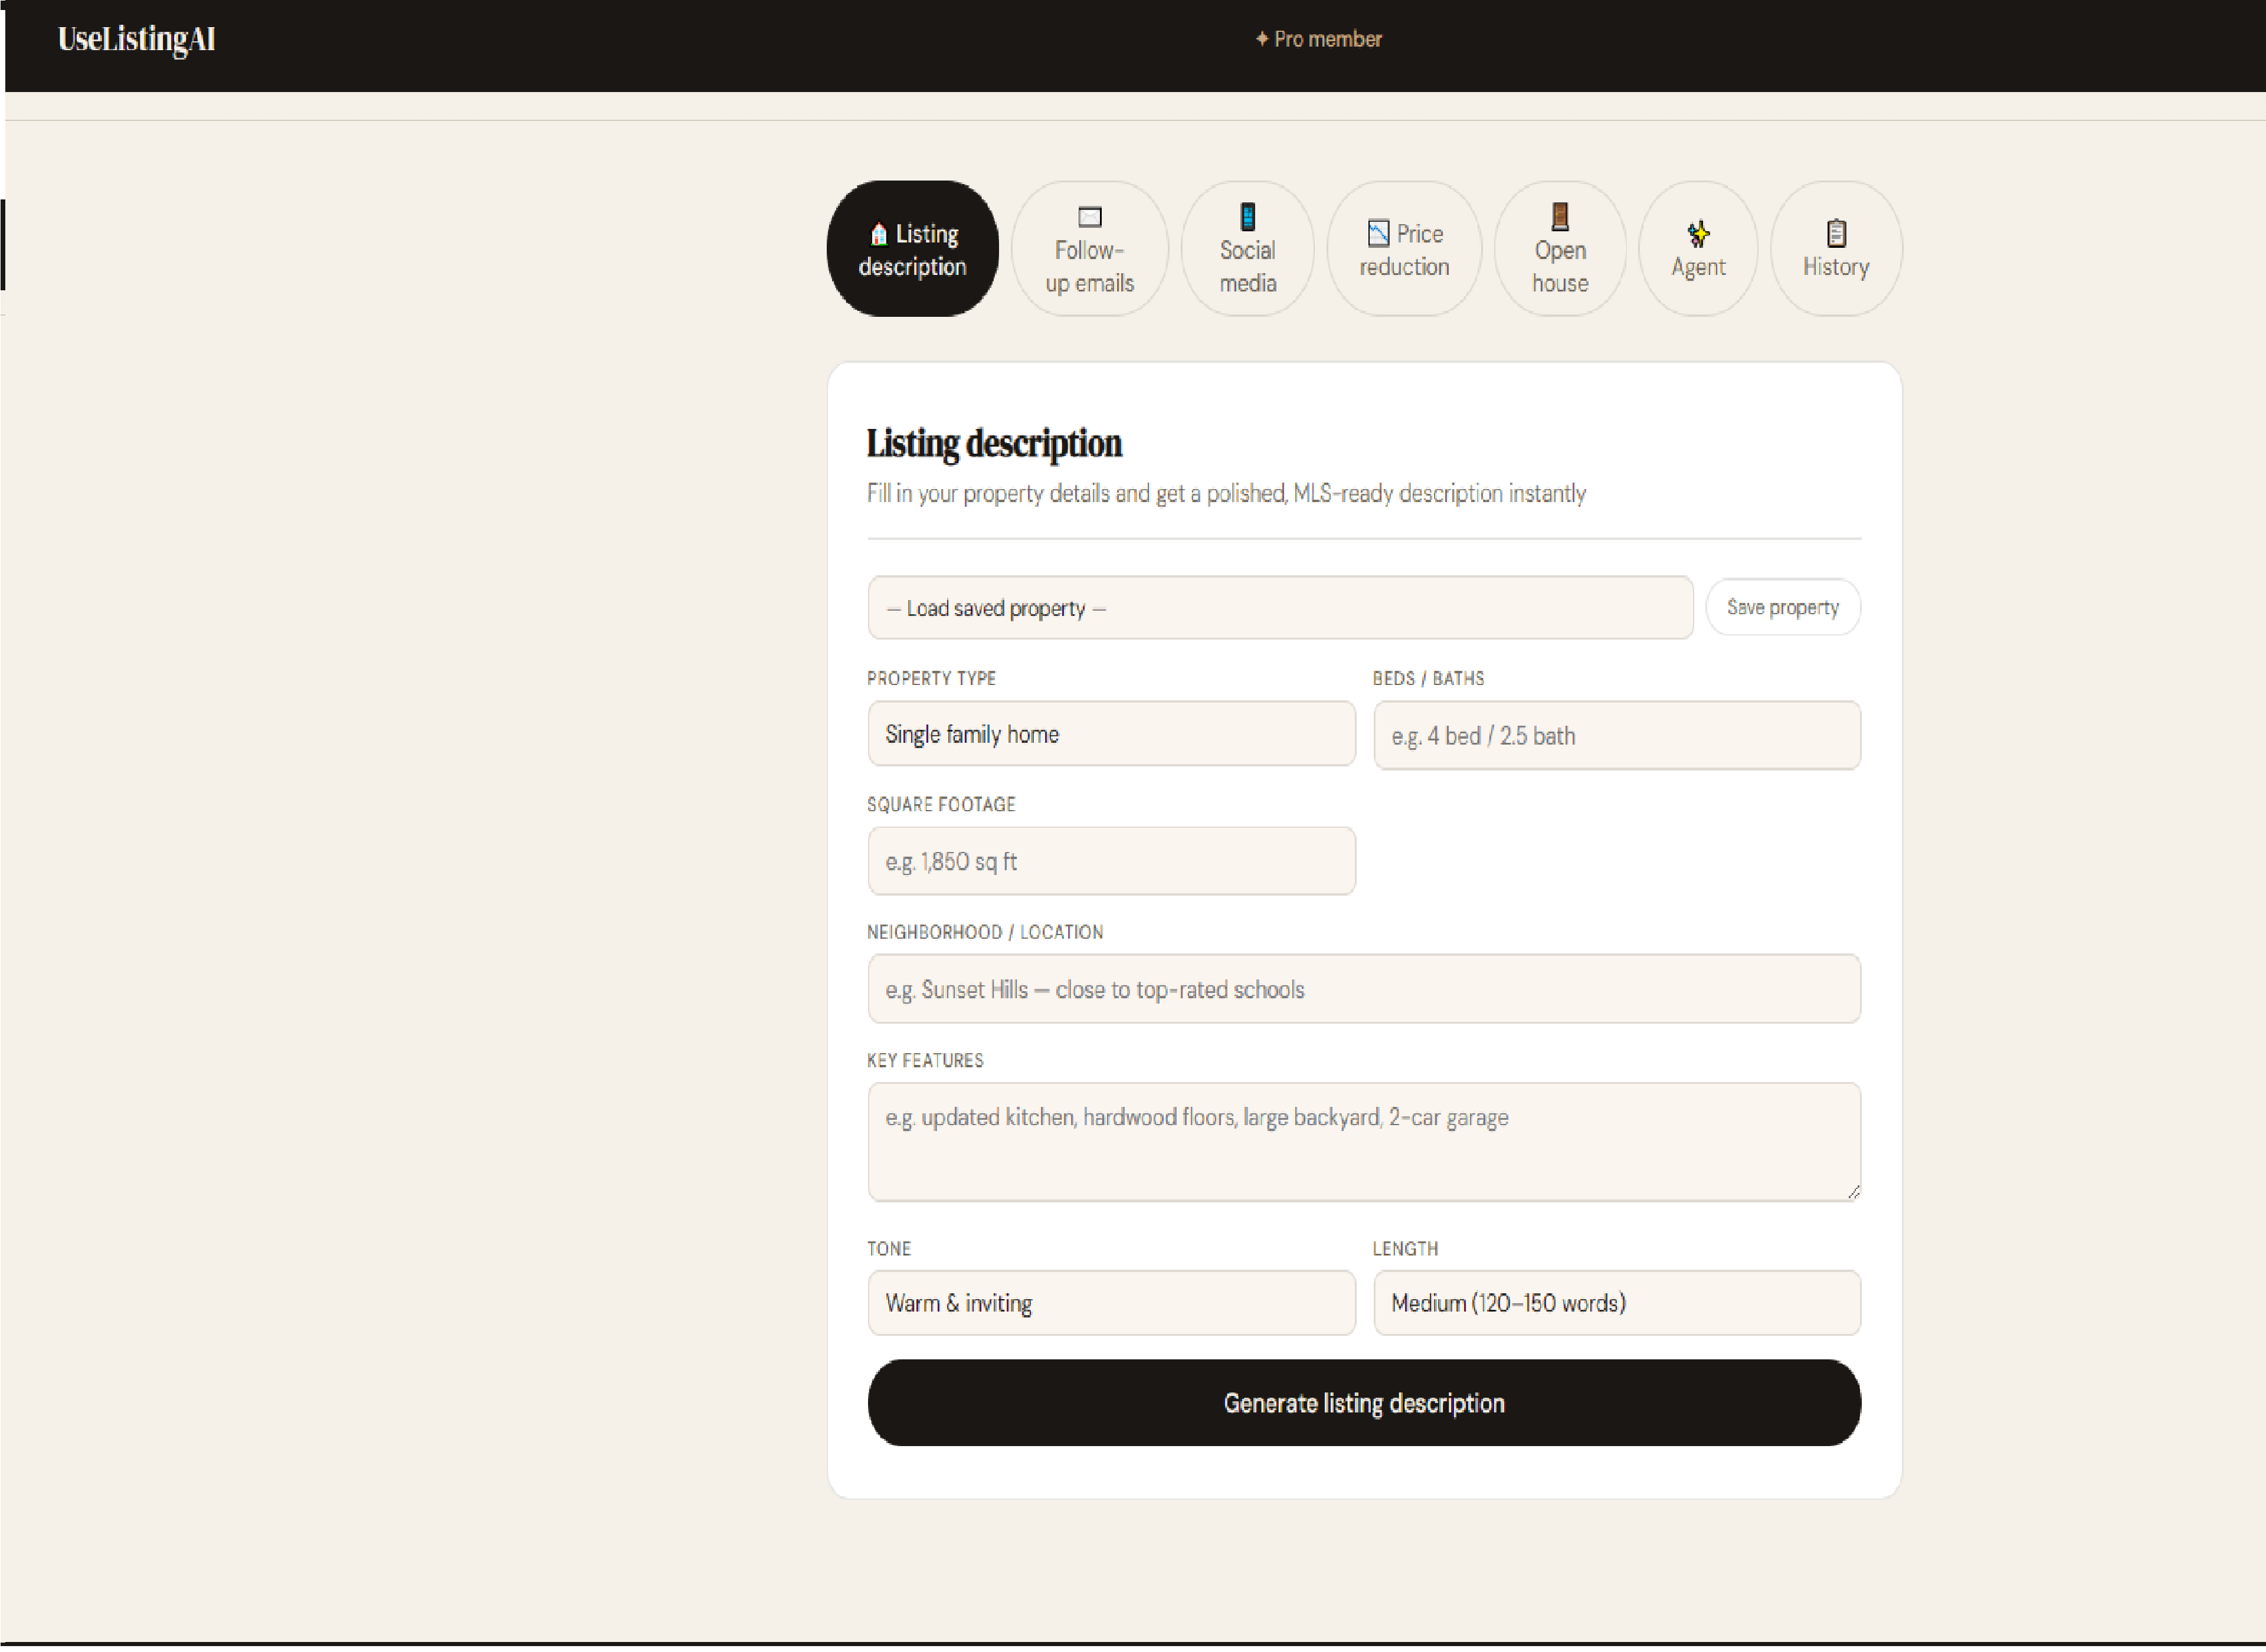This screenshot has width=2266, height=1652.
Task: Open the Open house tool
Action: tap(1559, 248)
